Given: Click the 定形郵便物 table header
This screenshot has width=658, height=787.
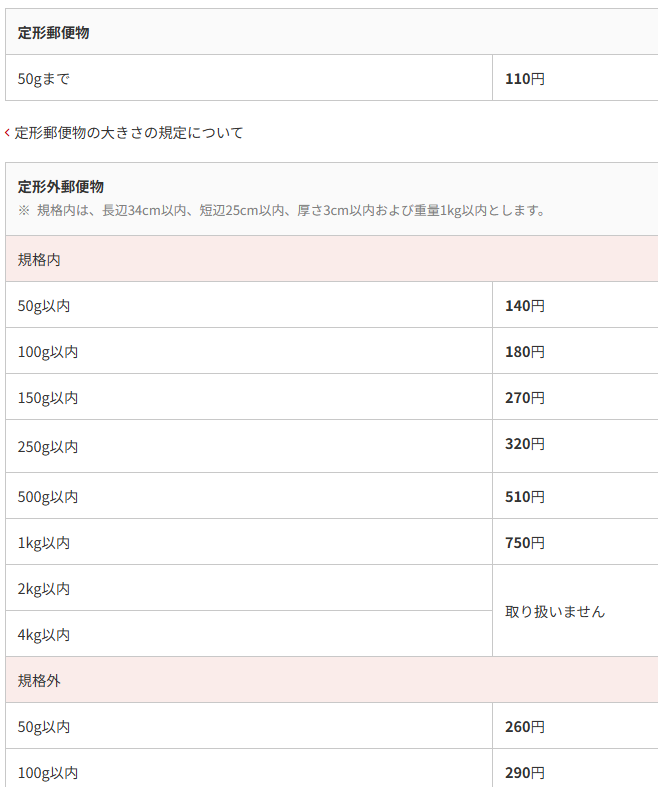Looking at the screenshot, I should [54, 32].
